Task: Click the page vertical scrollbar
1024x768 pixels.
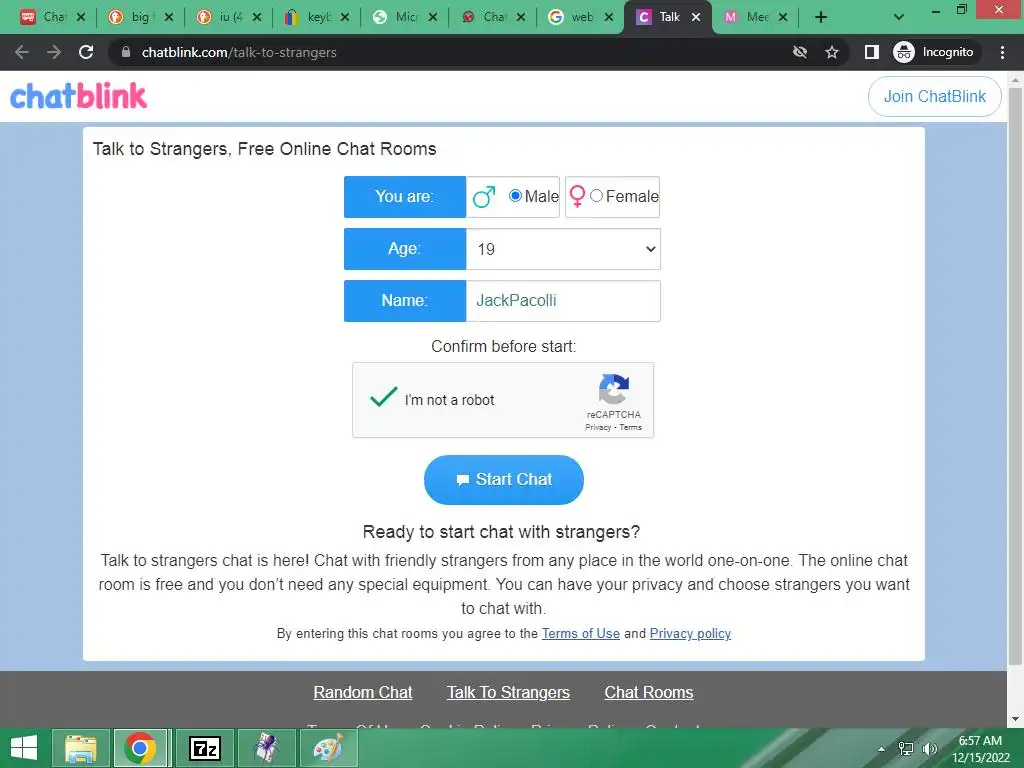Action: click(x=1015, y=377)
